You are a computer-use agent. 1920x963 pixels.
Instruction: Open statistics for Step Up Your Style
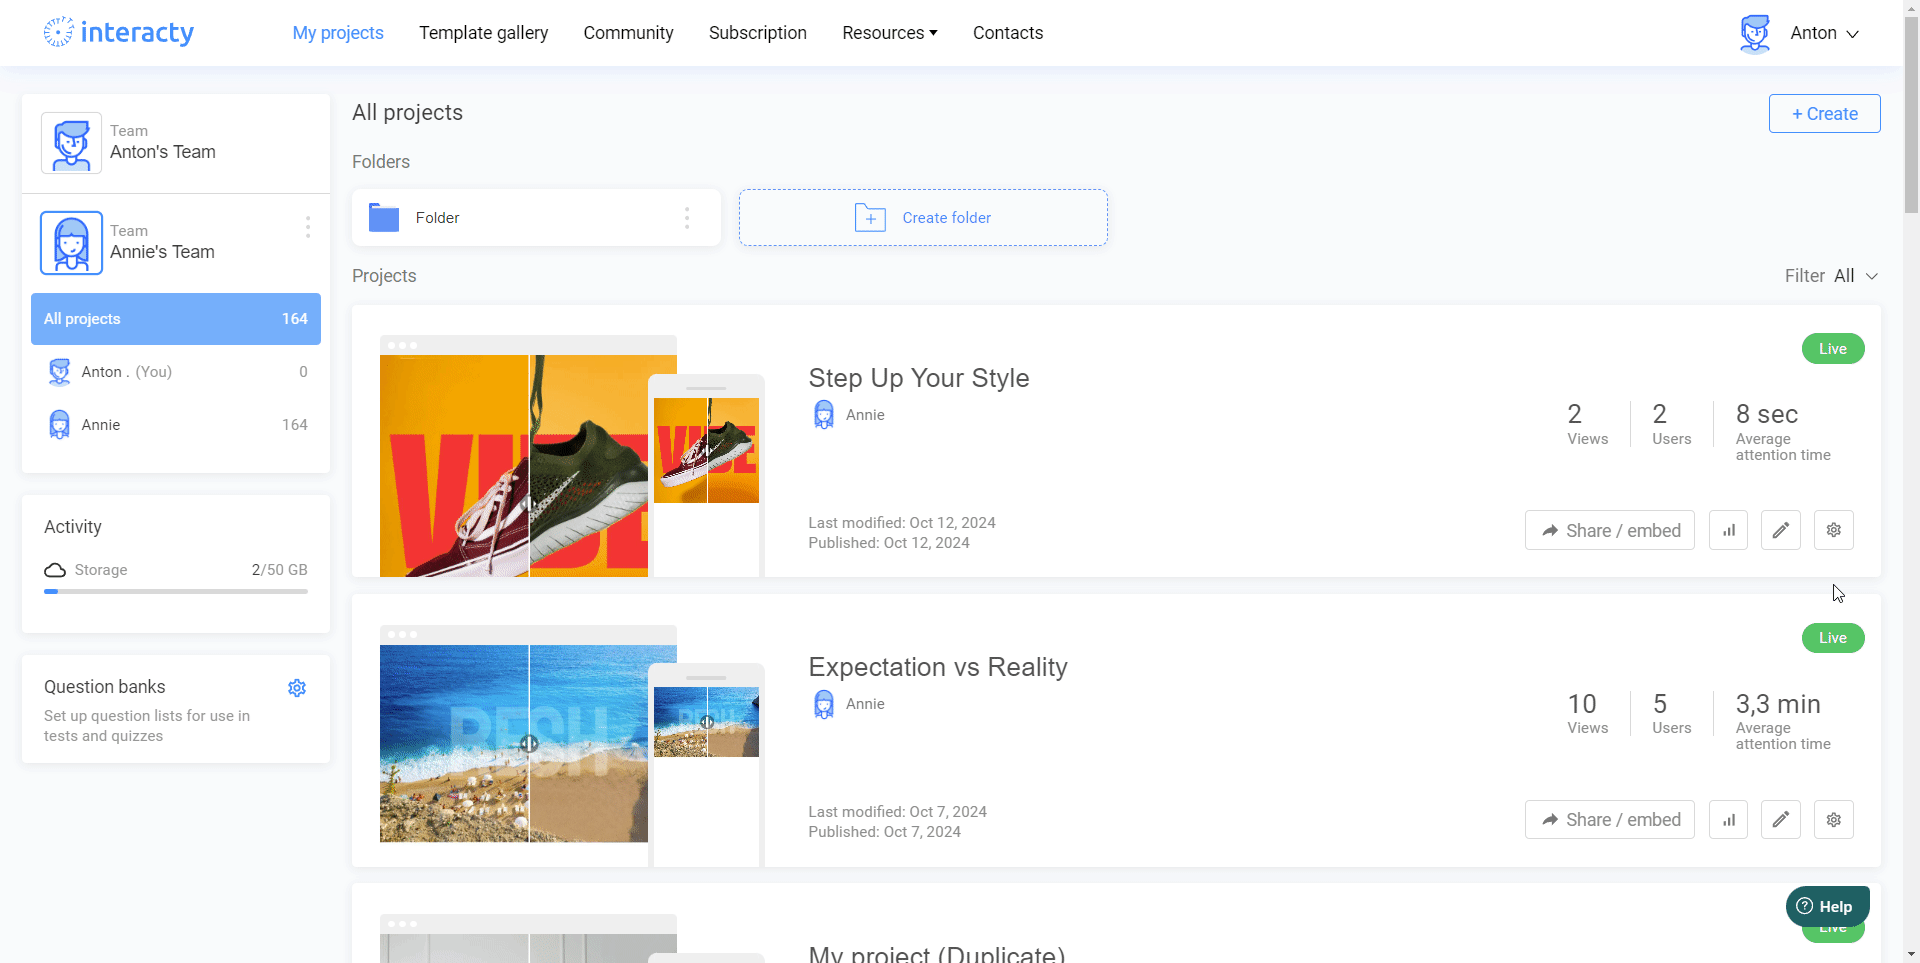point(1728,530)
